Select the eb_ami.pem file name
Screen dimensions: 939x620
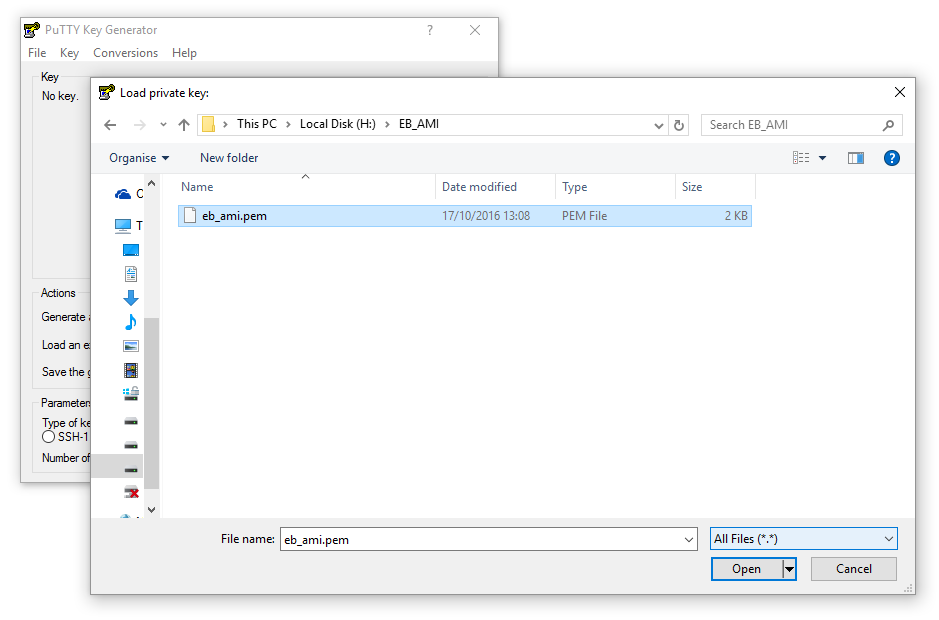234,216
